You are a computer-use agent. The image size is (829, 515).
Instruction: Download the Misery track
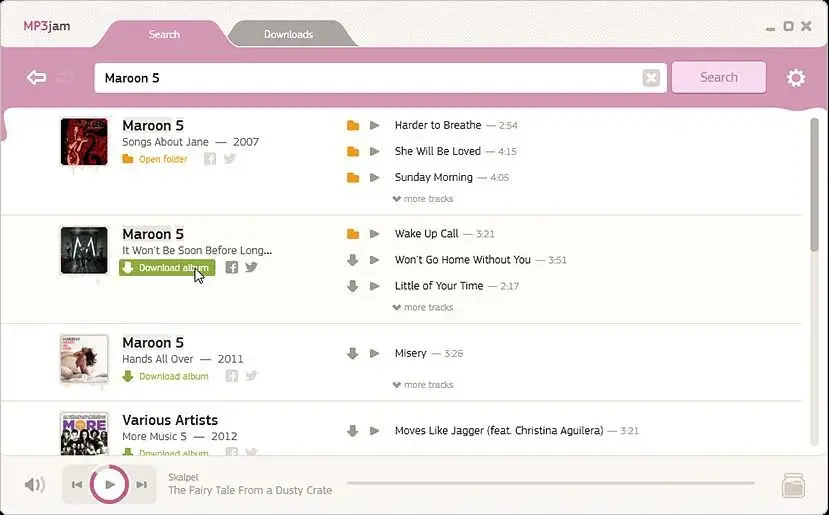[353, 353]
